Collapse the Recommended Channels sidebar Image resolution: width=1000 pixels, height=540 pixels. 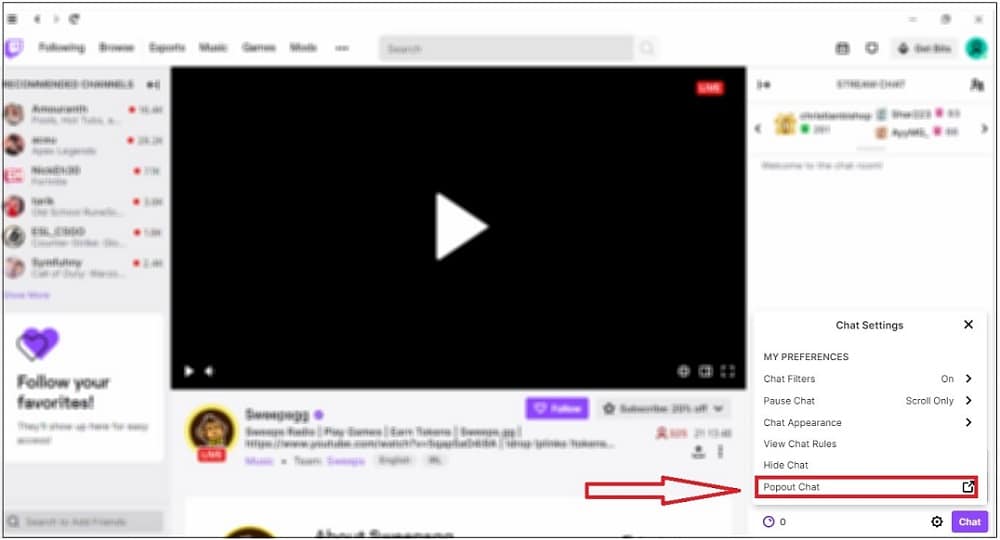(x=153, y=85)
